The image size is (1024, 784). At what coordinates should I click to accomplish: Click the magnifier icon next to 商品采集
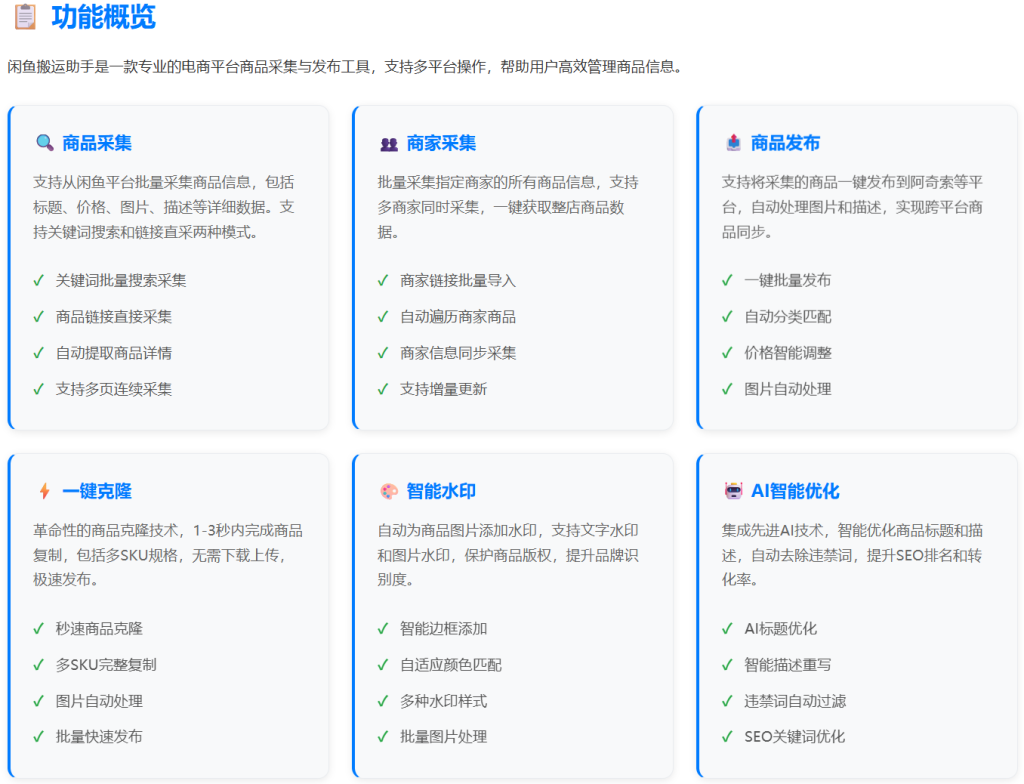tap(44, 143)
